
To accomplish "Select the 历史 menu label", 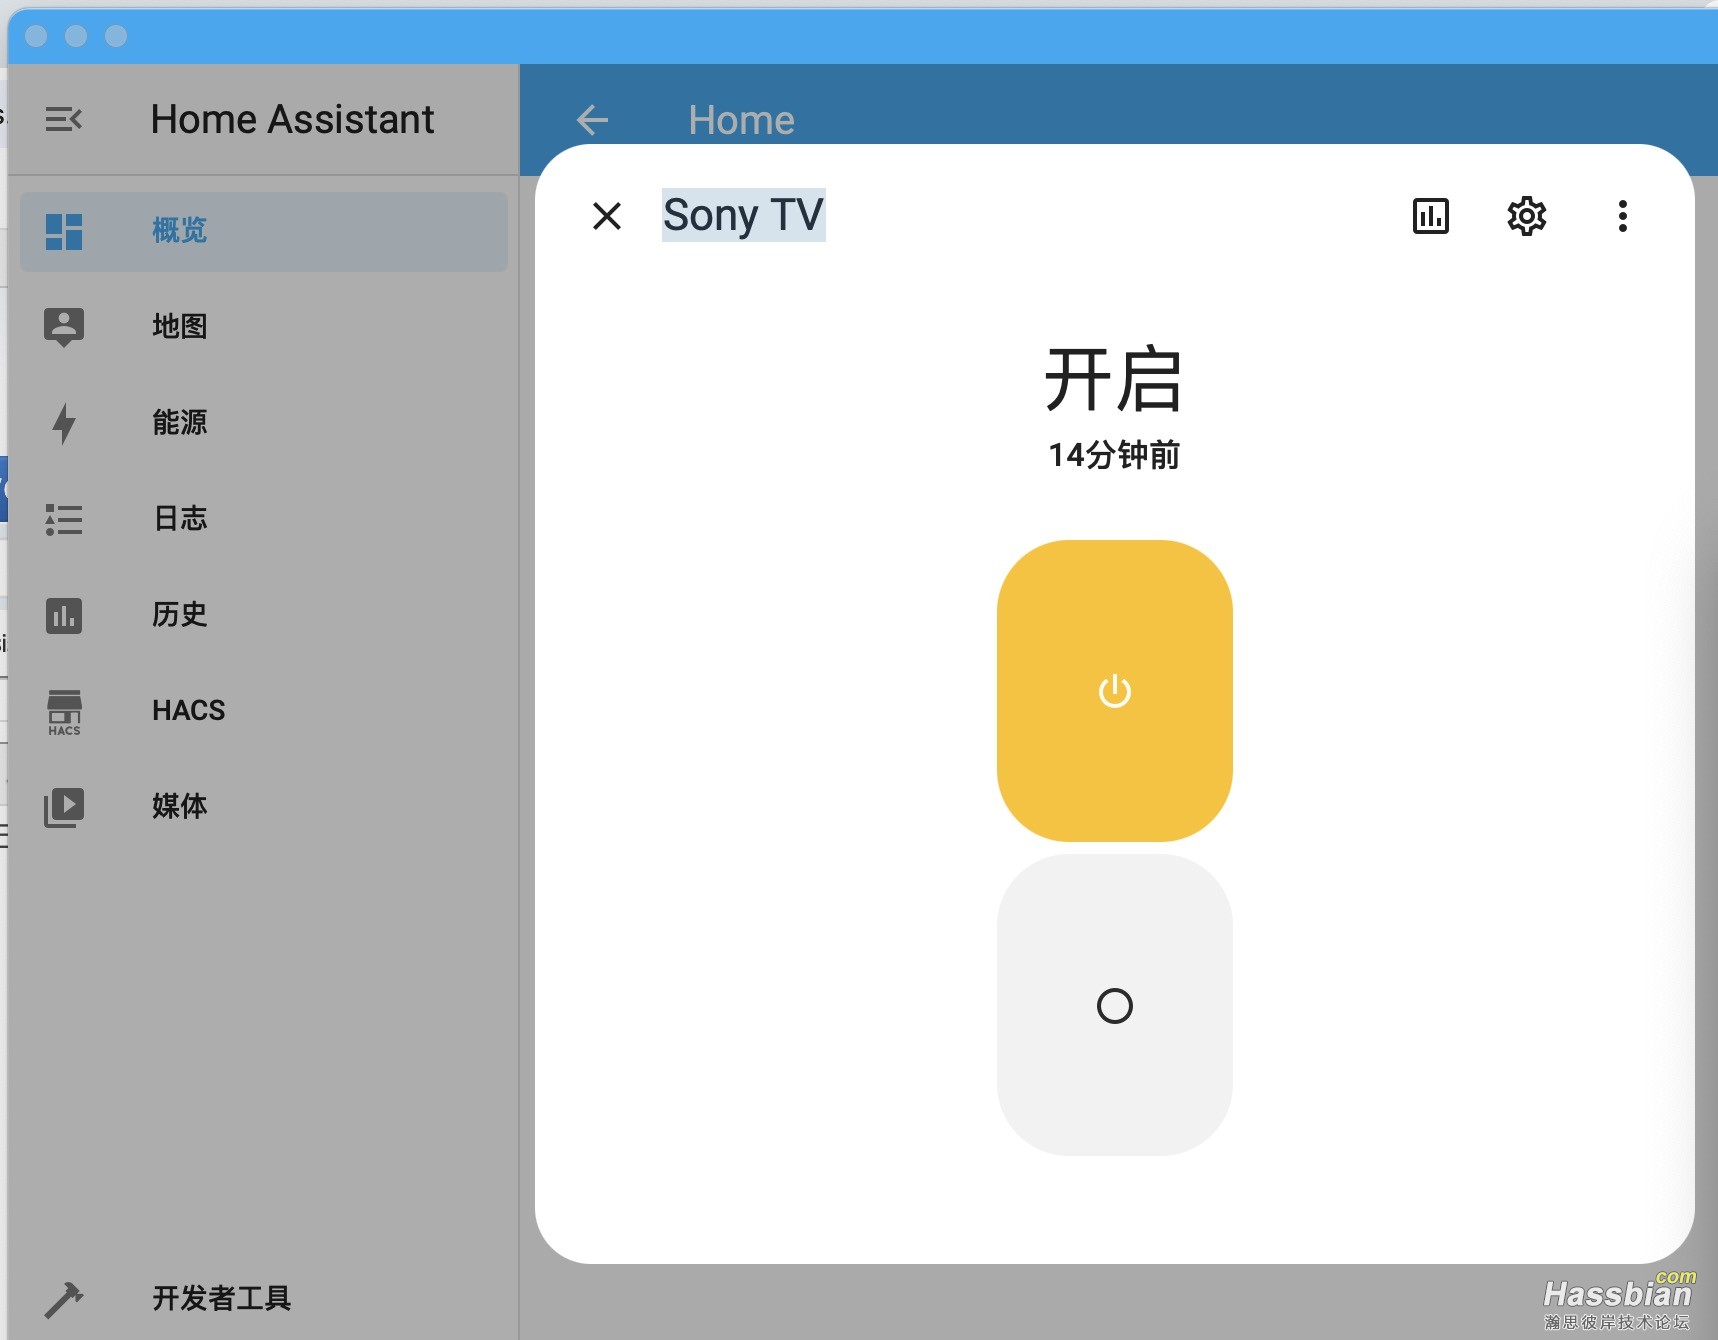I will pyautogui.click(x=180, y=615).
